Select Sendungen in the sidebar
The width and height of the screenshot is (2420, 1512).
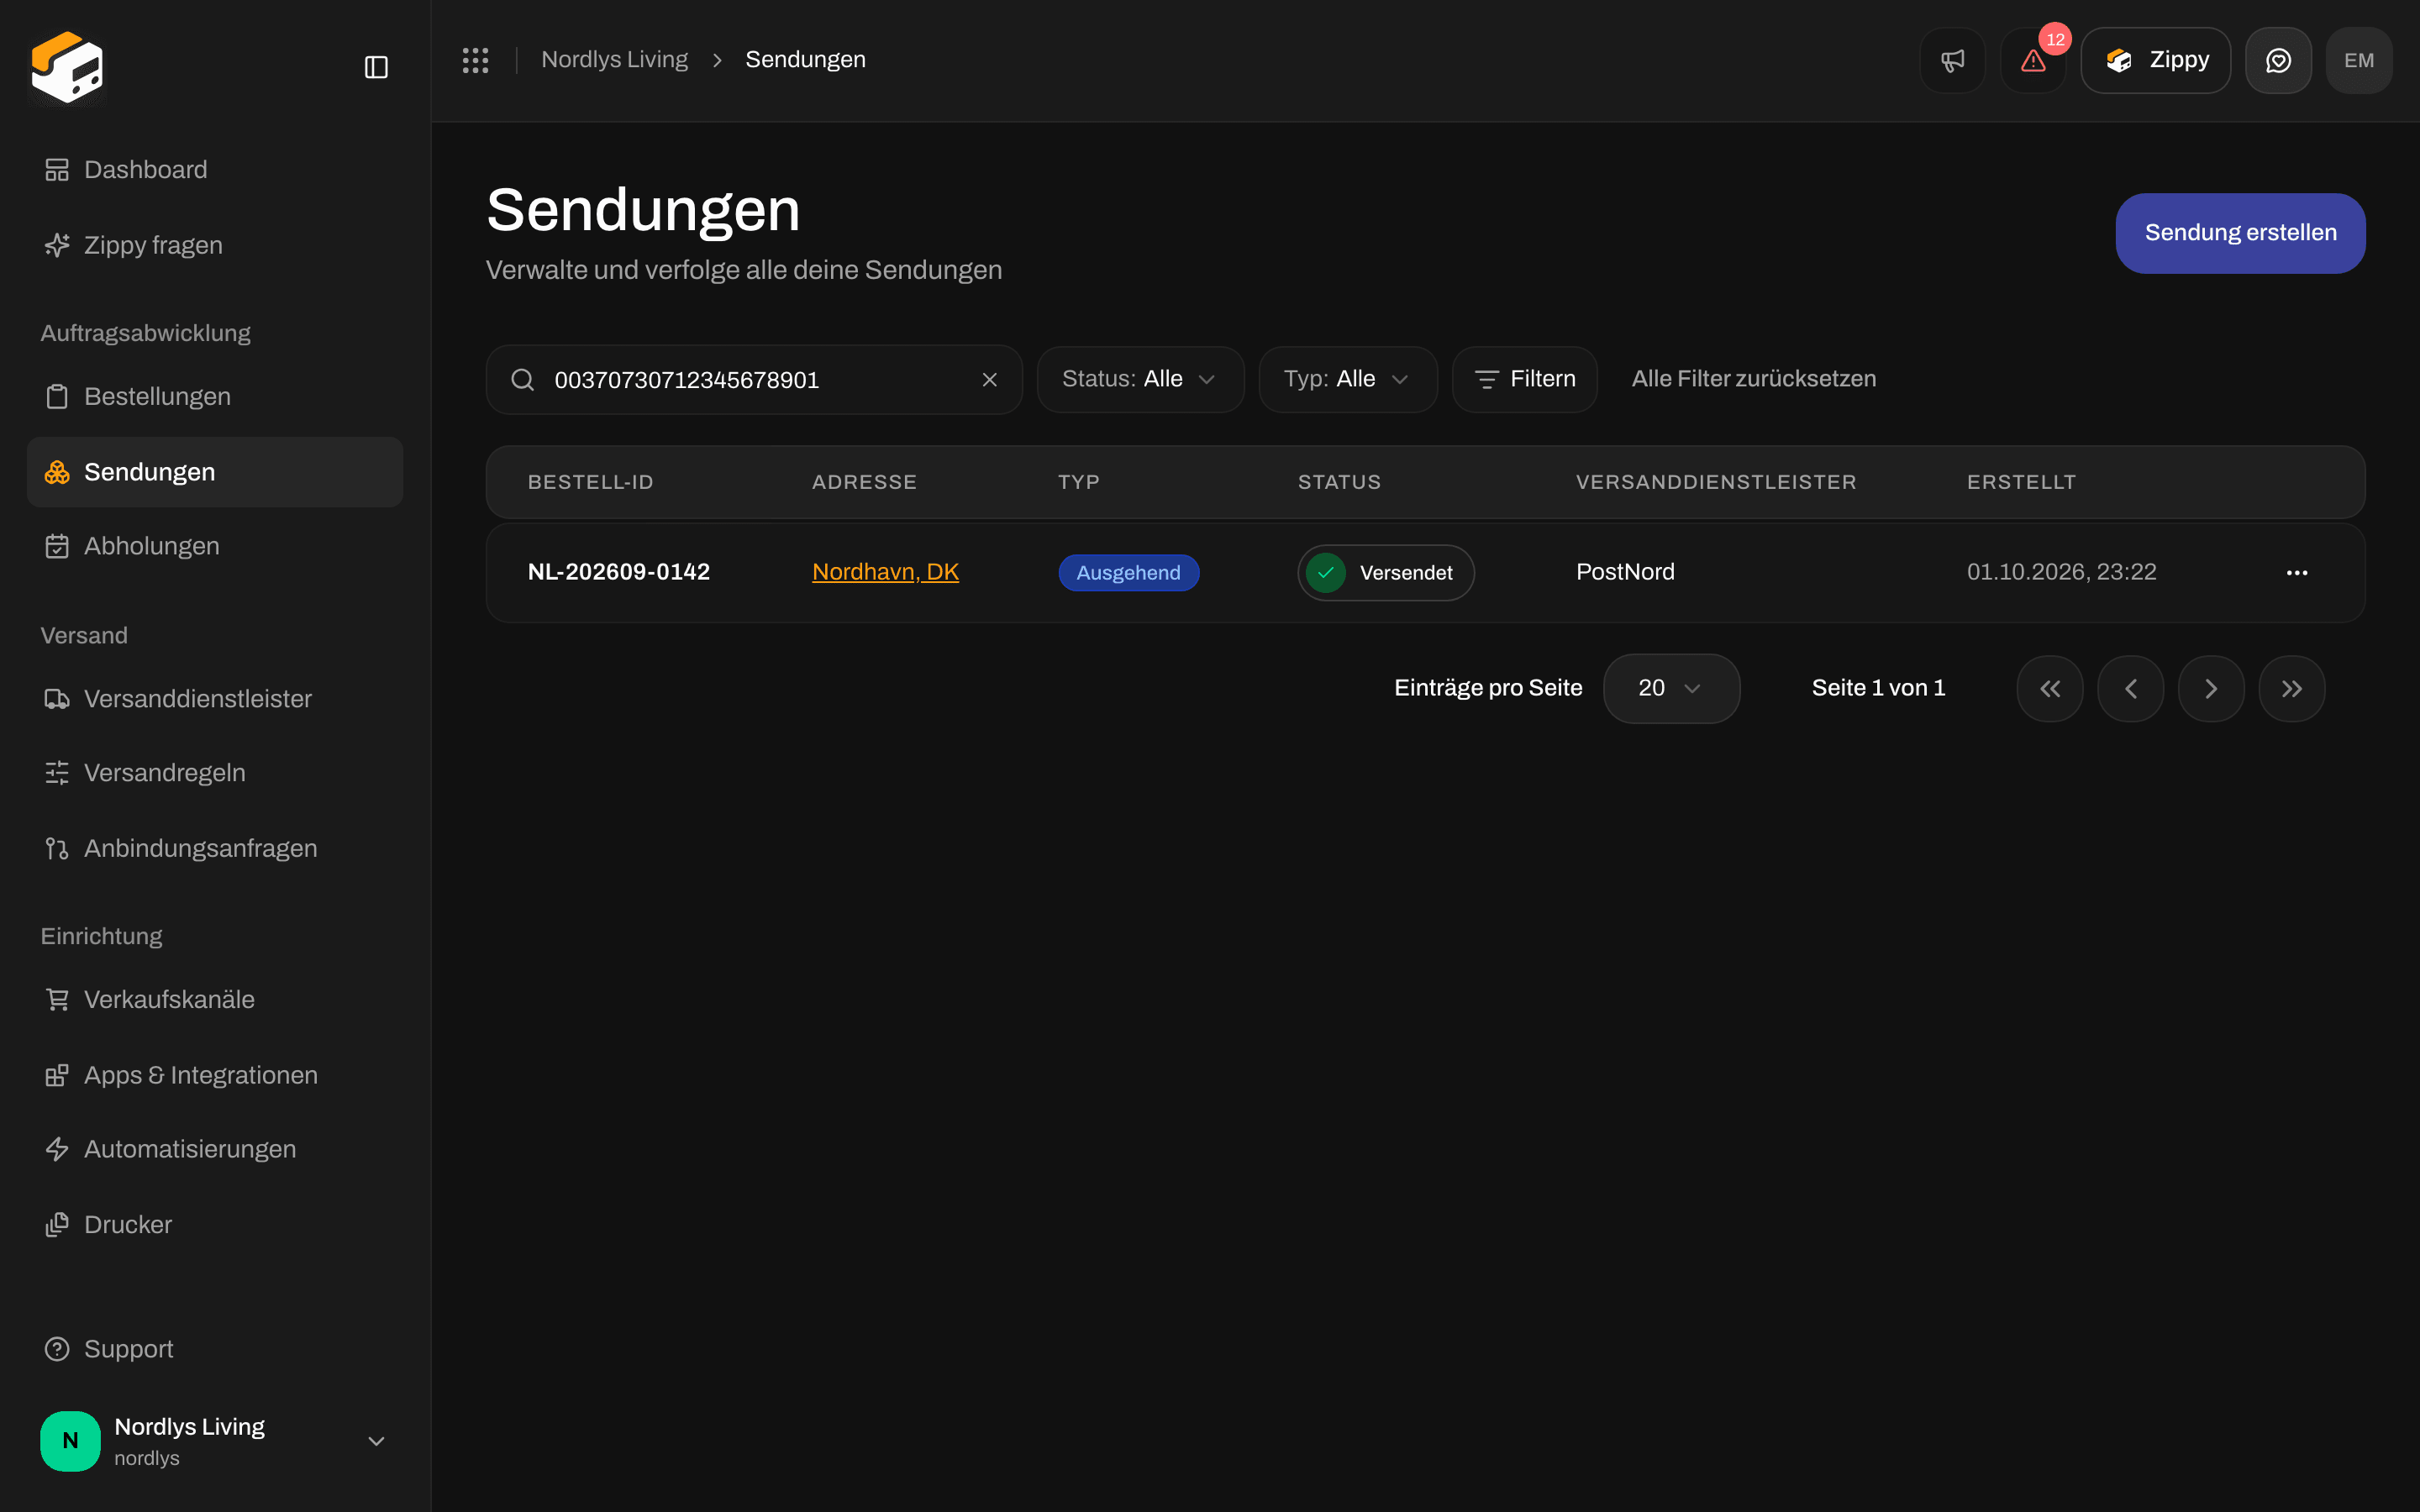[215, 471]
